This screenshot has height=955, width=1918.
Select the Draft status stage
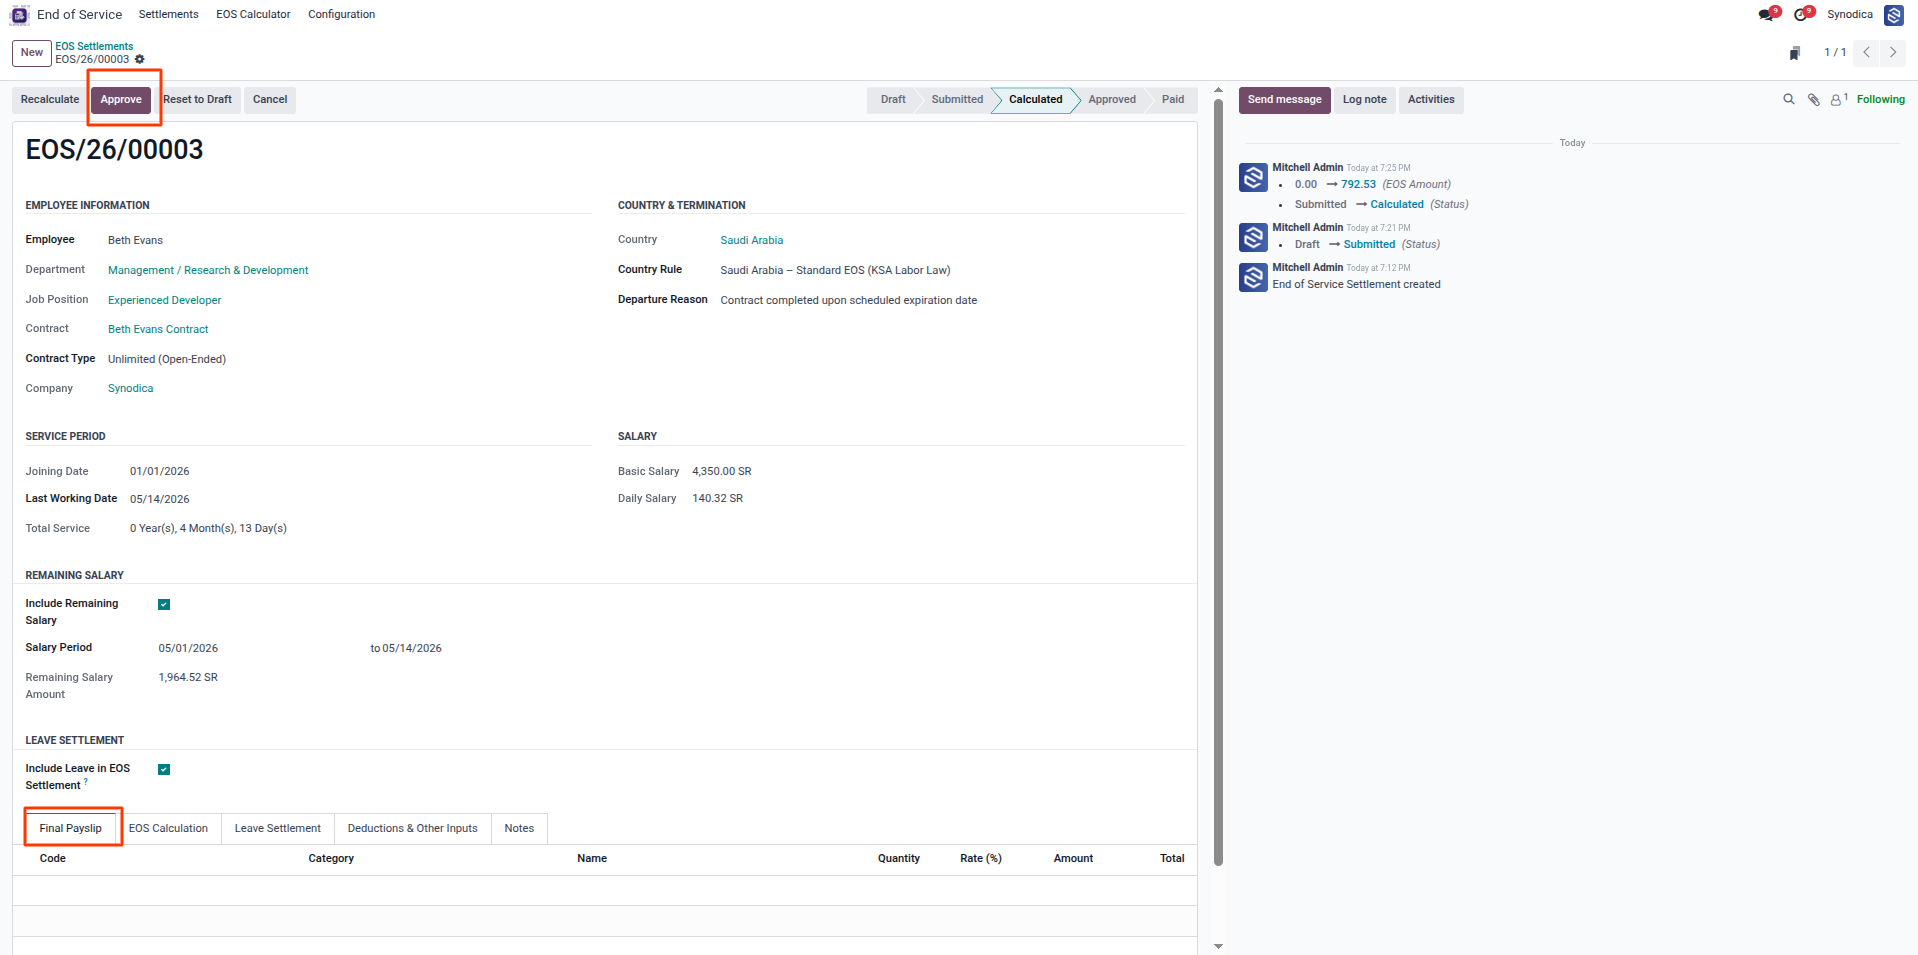[892, 99]
